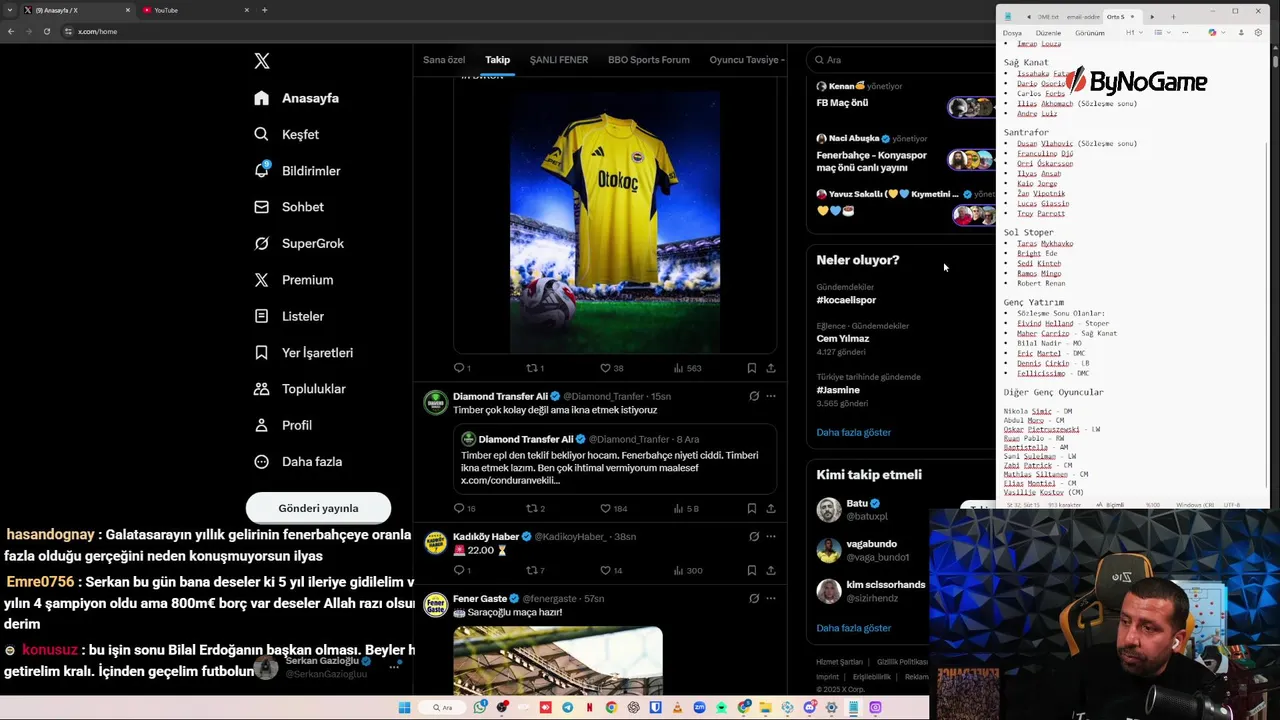
Task: Click the X search field Ara
Action: pos(900,60)
